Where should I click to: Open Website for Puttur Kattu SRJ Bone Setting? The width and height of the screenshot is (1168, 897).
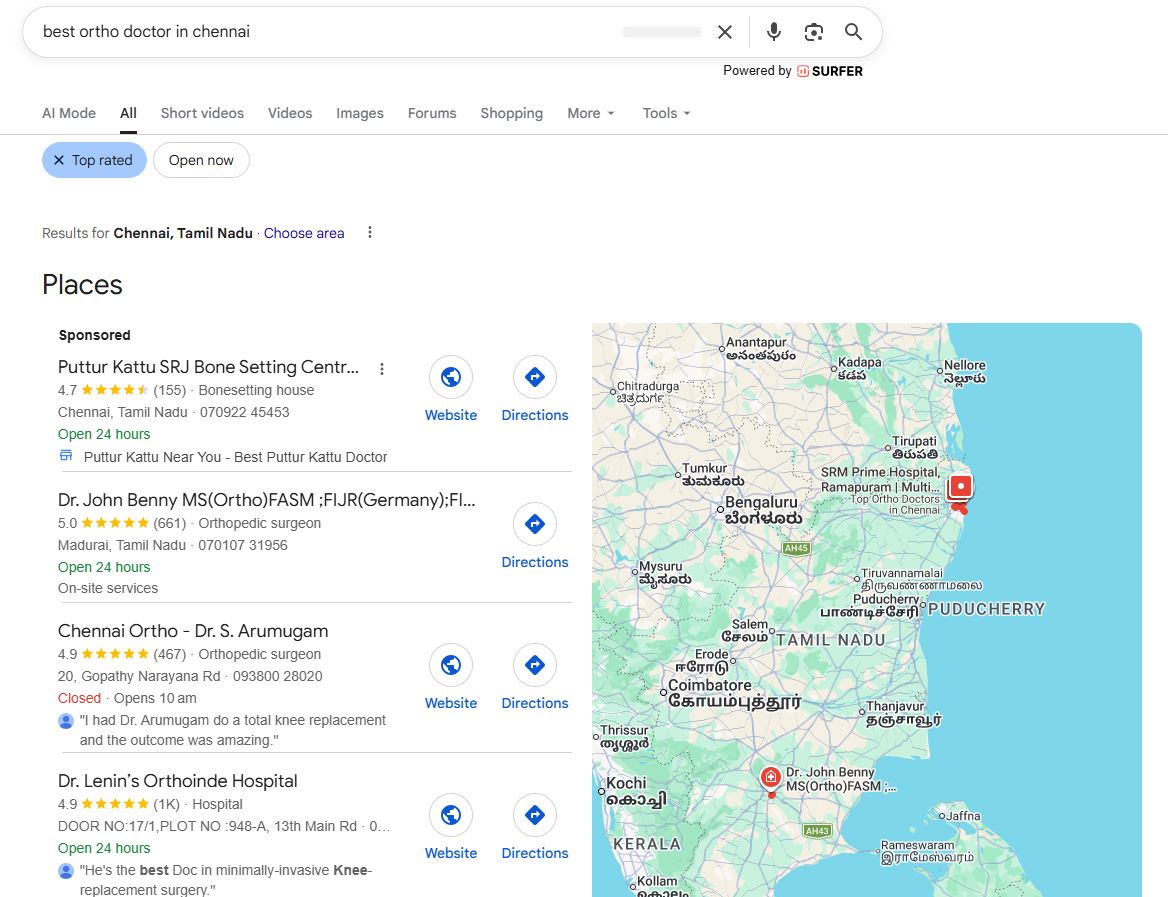pos(450,377)
